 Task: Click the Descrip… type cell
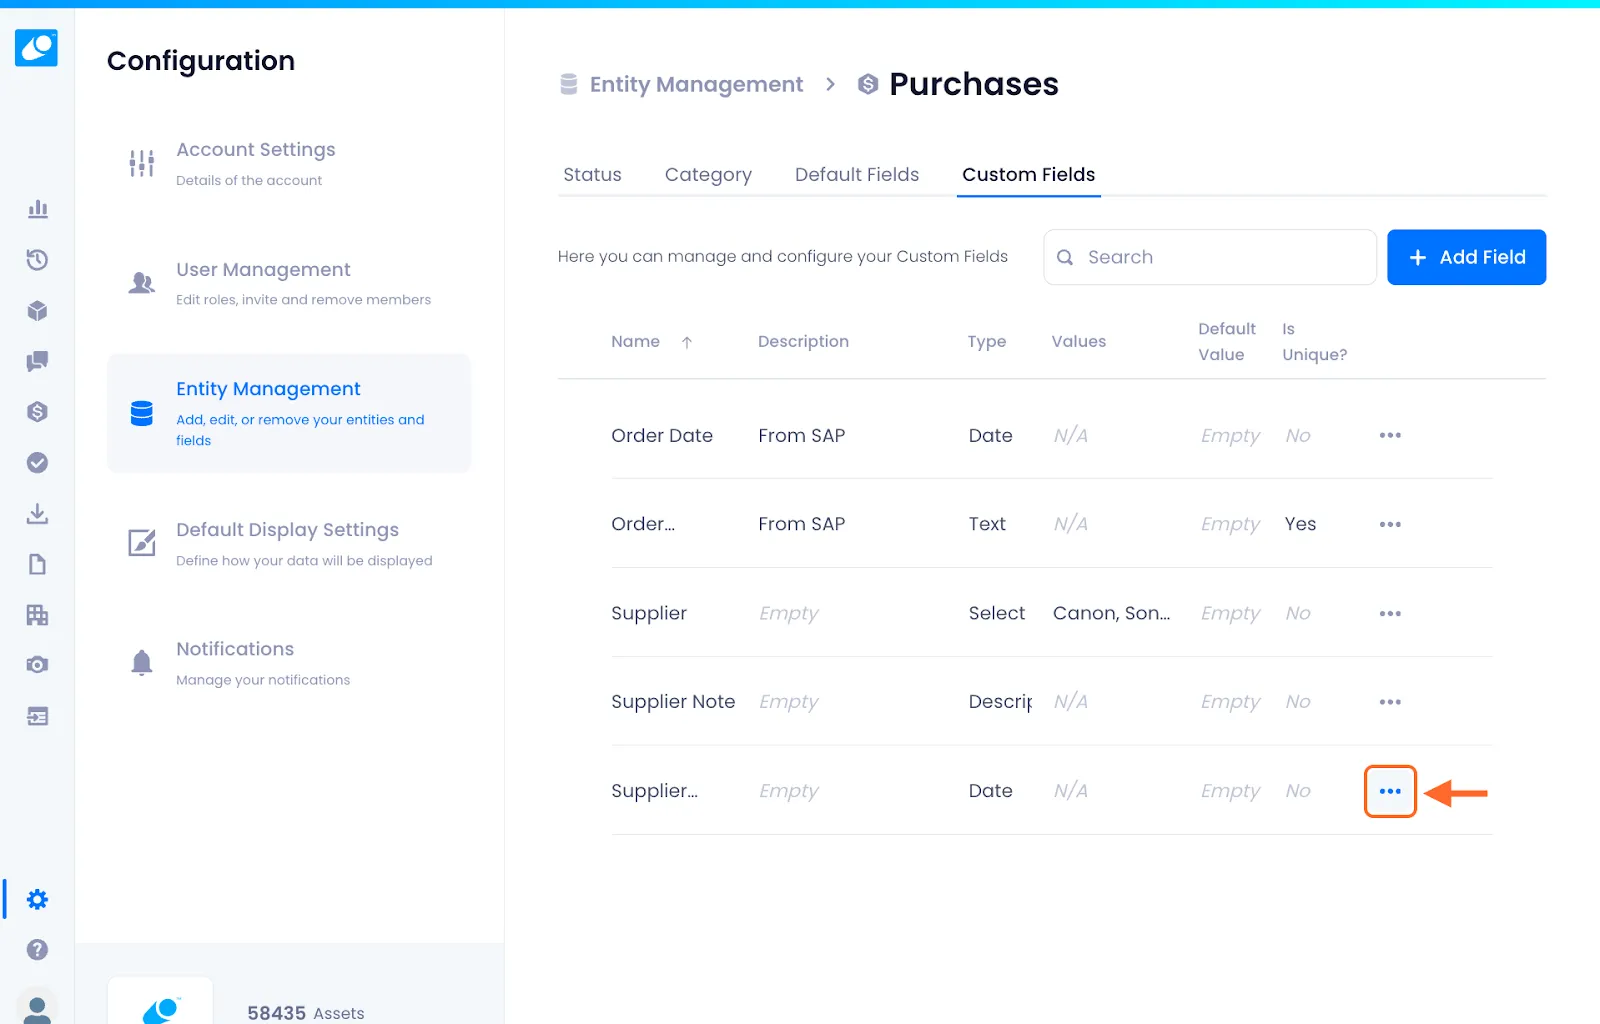click(x=1000, y=702)
